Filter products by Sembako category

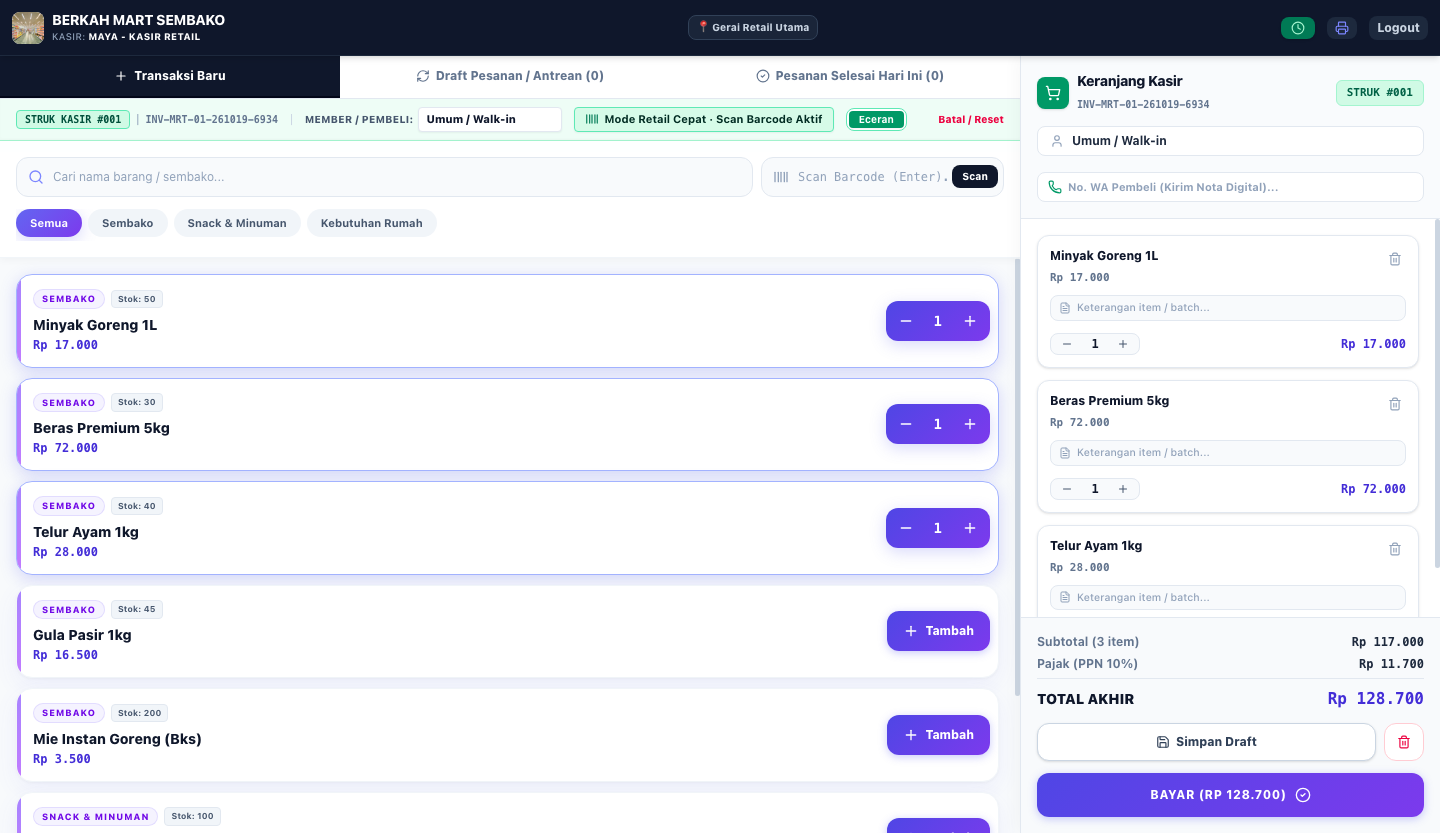(x=128, y=223)
